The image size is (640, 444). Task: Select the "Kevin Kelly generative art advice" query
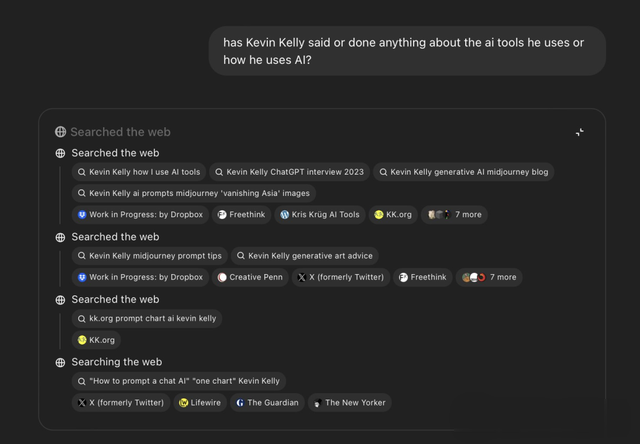point(305,256)
